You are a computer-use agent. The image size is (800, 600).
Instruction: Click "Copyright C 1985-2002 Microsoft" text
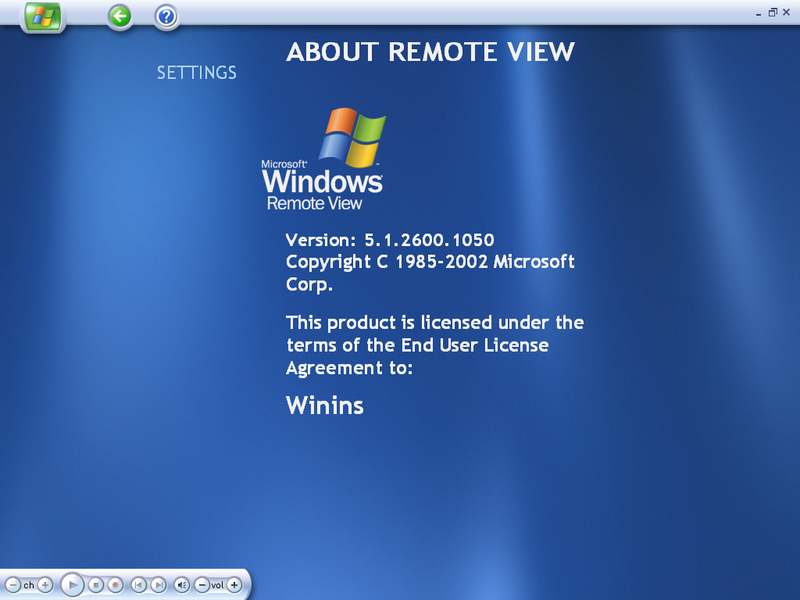point(430,262)
